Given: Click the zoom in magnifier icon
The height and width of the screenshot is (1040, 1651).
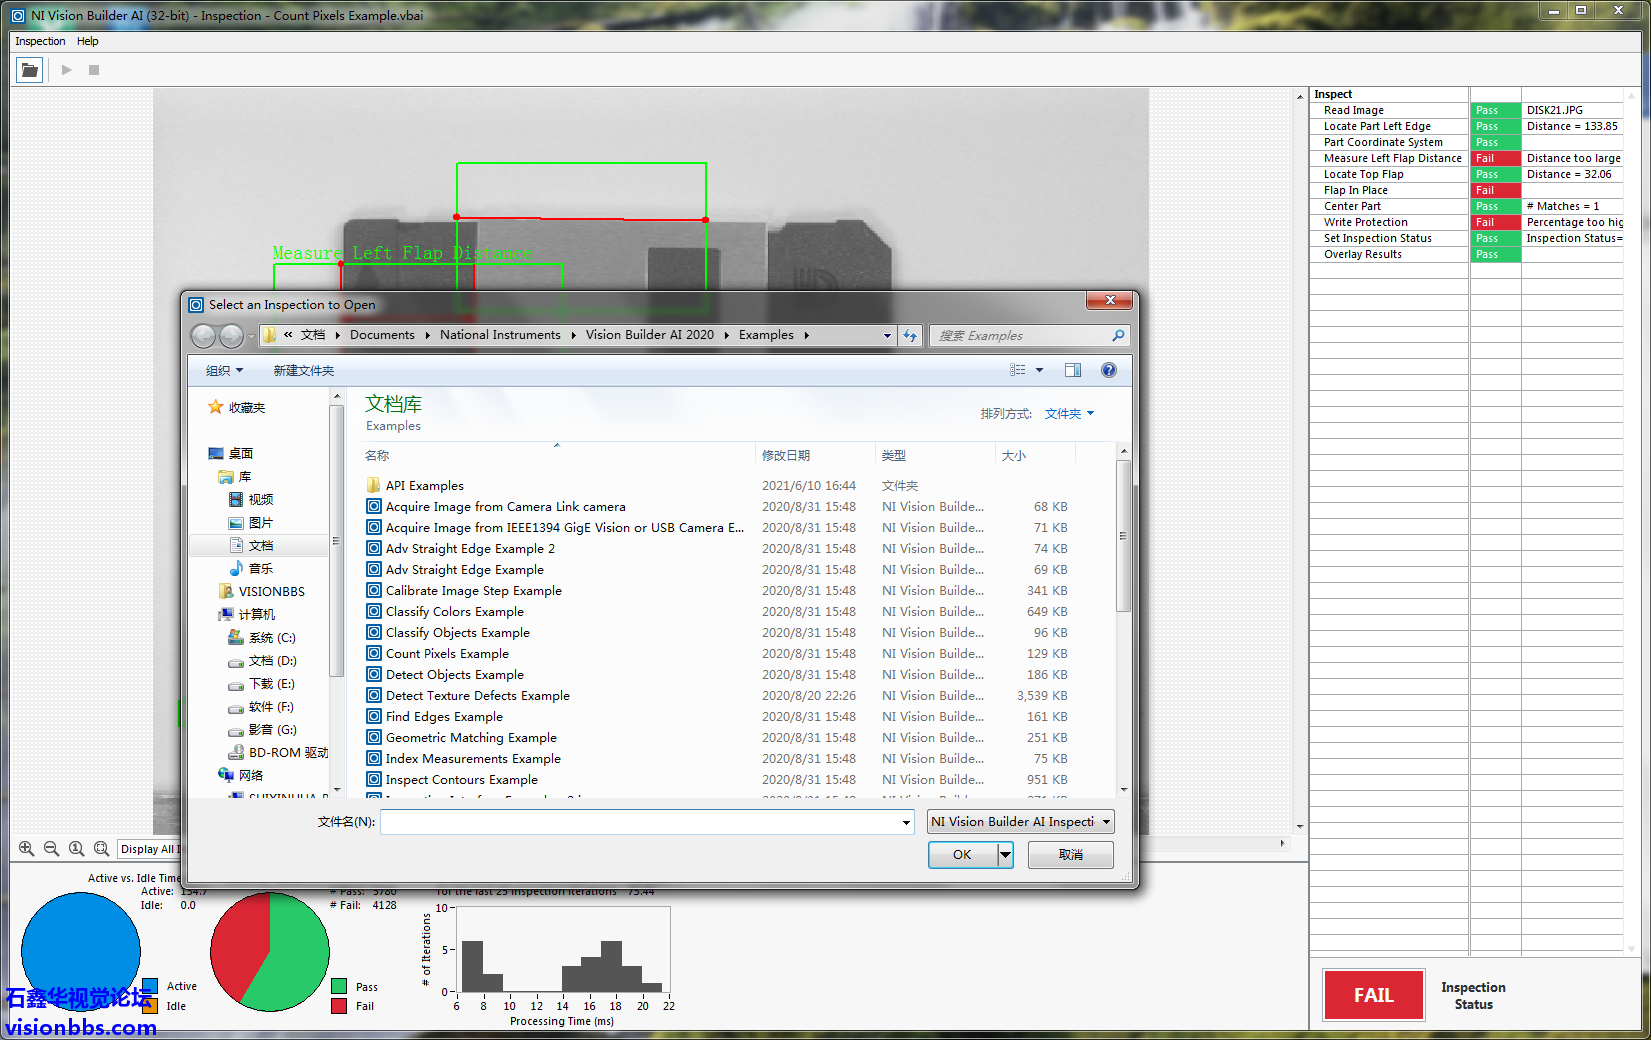Looking at the screenshot, I should [26, 848].
